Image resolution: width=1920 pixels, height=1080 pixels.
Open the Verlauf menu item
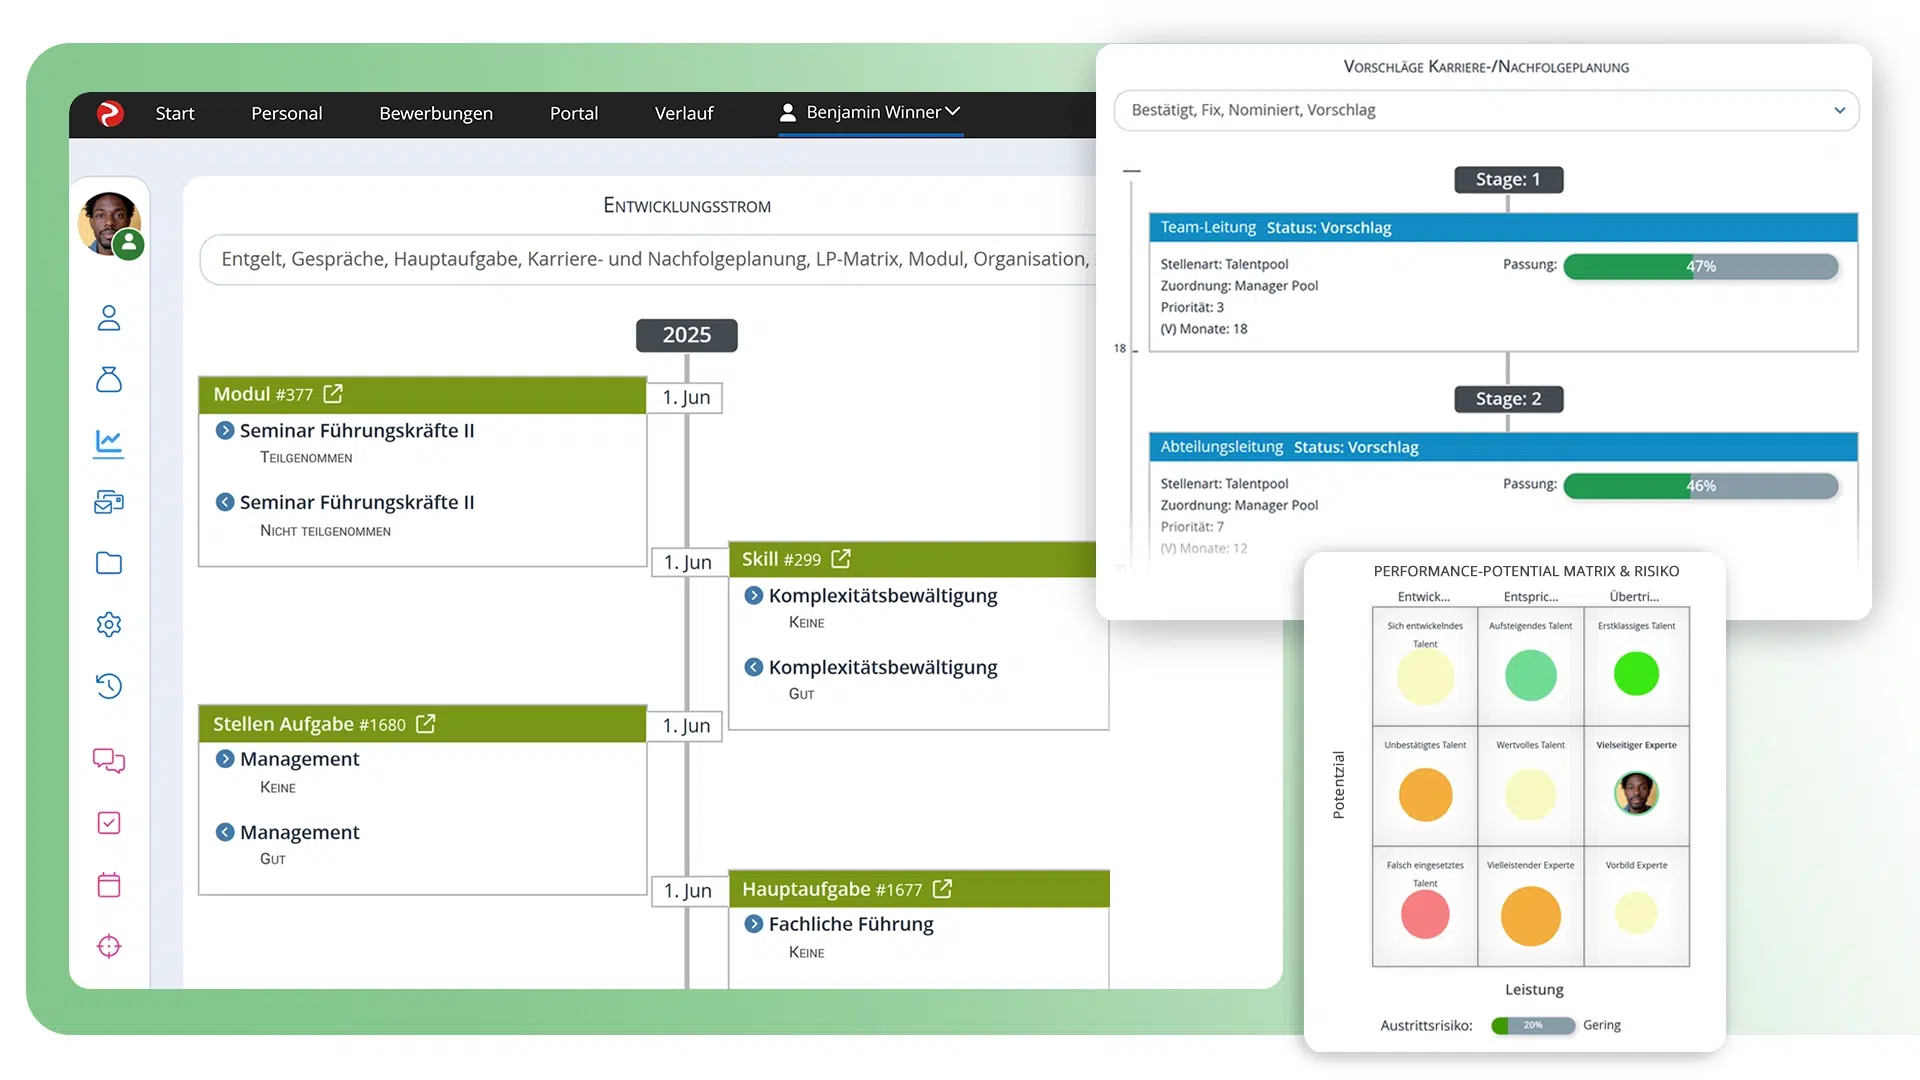click(x=684, y=113)
